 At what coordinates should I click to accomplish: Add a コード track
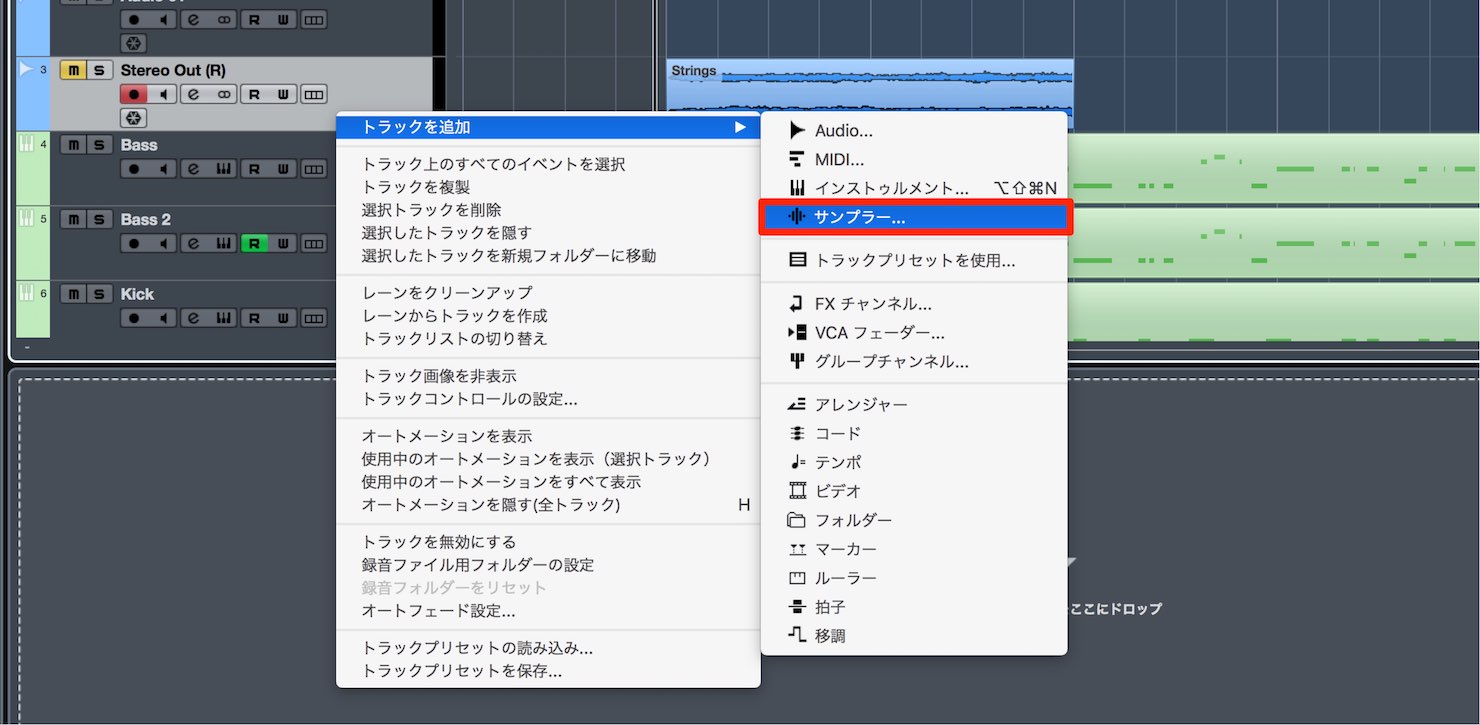coord(914,434)
